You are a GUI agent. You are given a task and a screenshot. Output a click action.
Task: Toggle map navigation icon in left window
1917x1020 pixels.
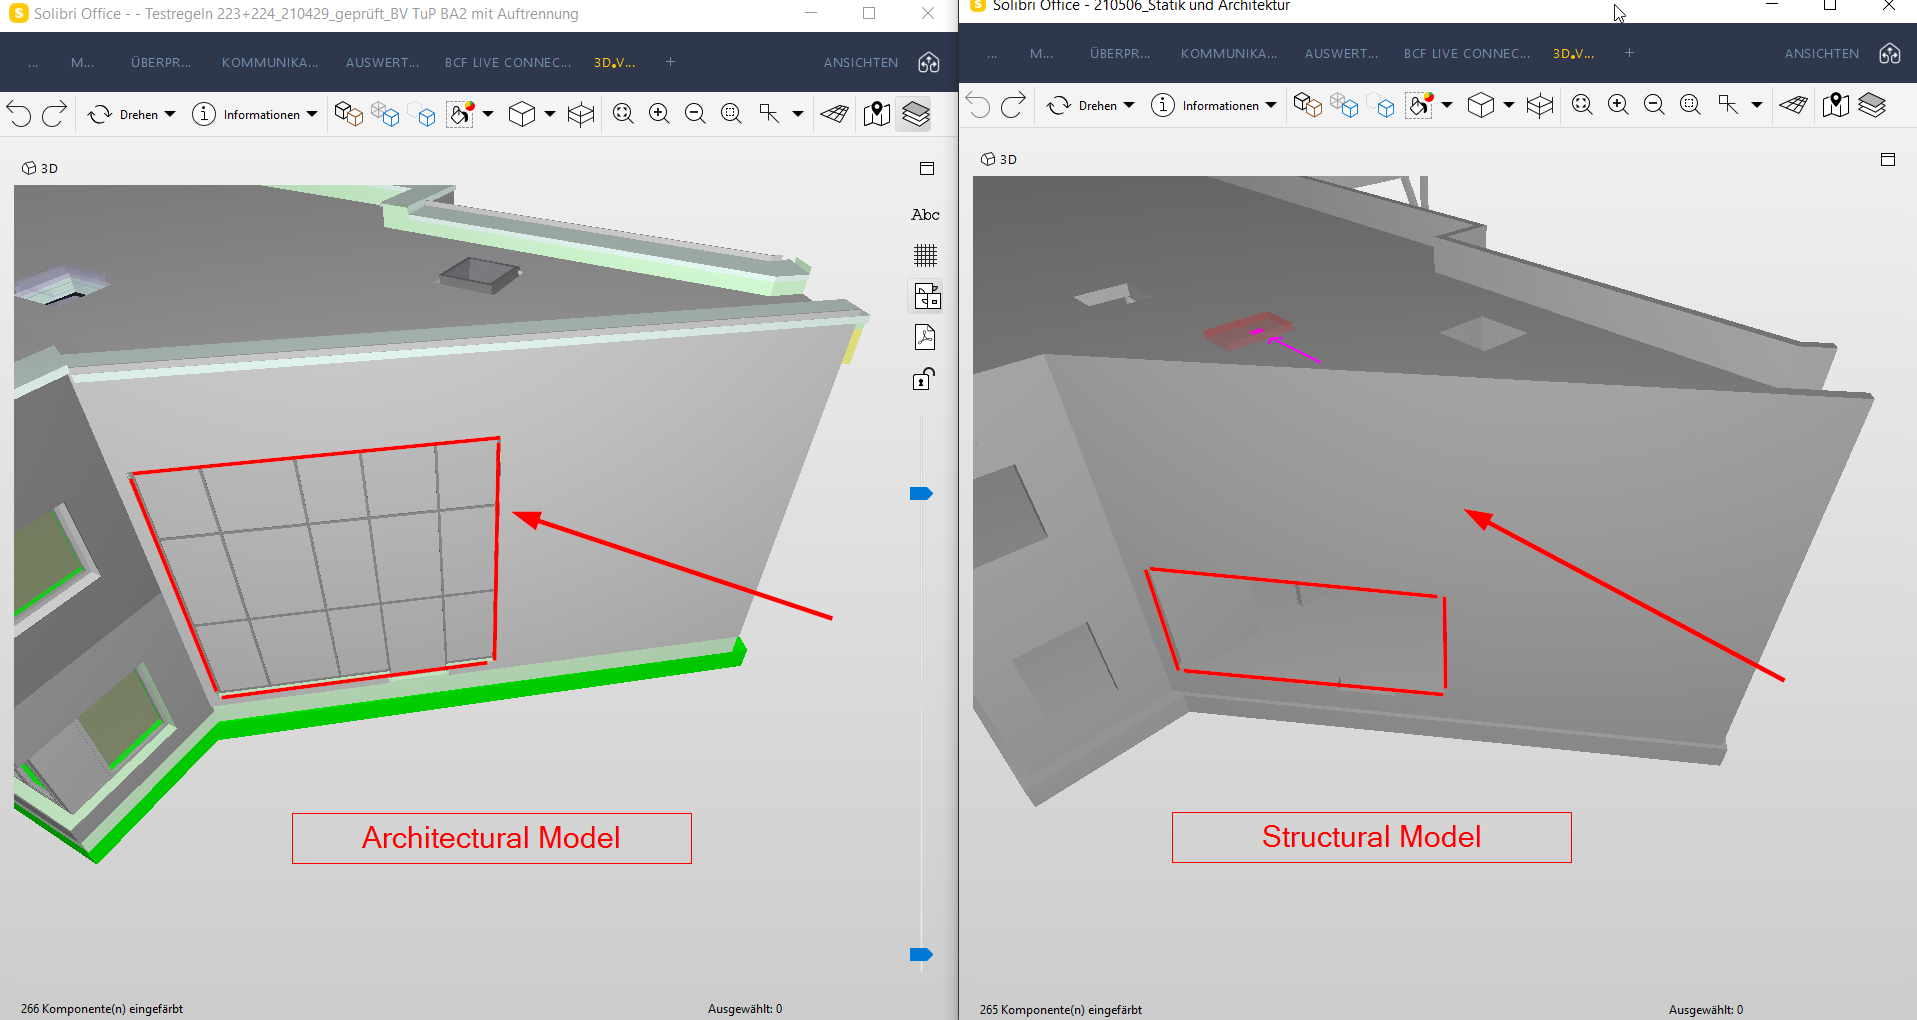[x=877, y=114]
